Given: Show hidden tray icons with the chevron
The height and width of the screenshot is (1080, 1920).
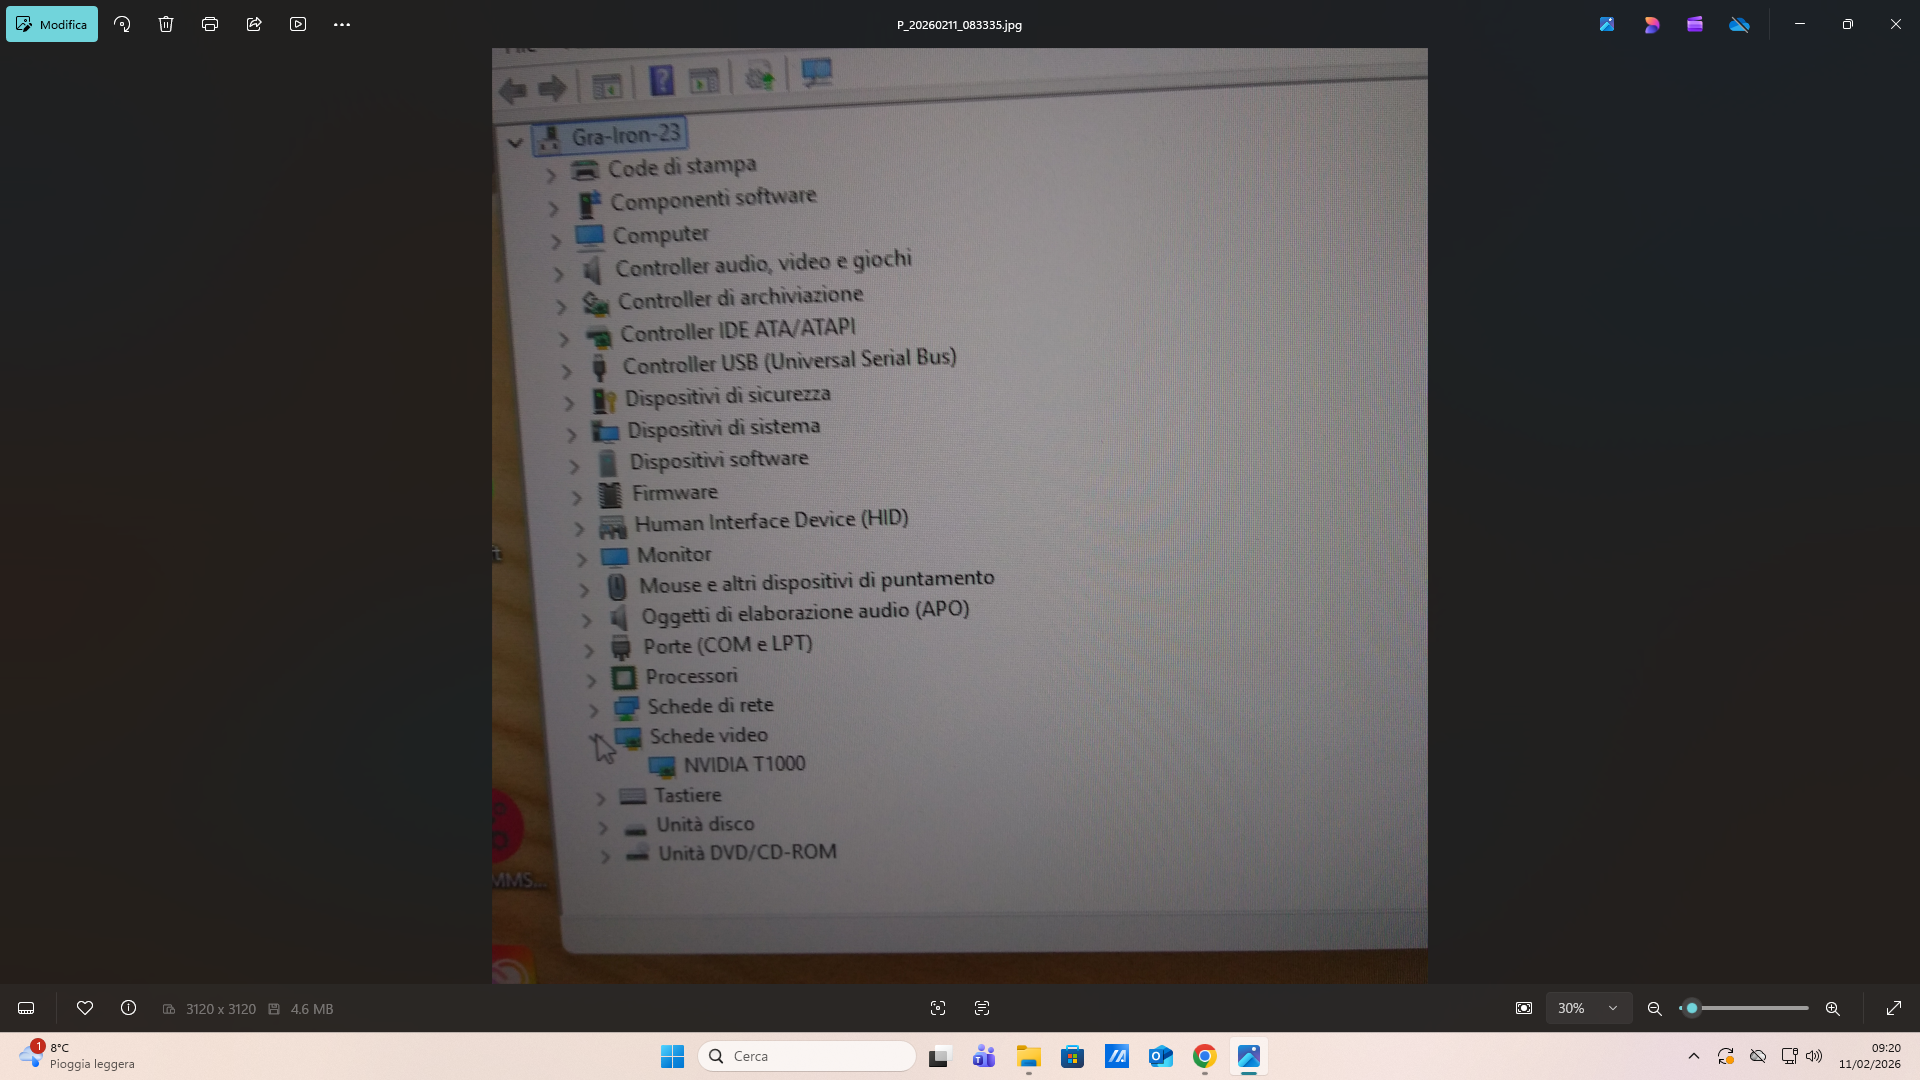Looking at the screenshot, I should [1694, 1056].
